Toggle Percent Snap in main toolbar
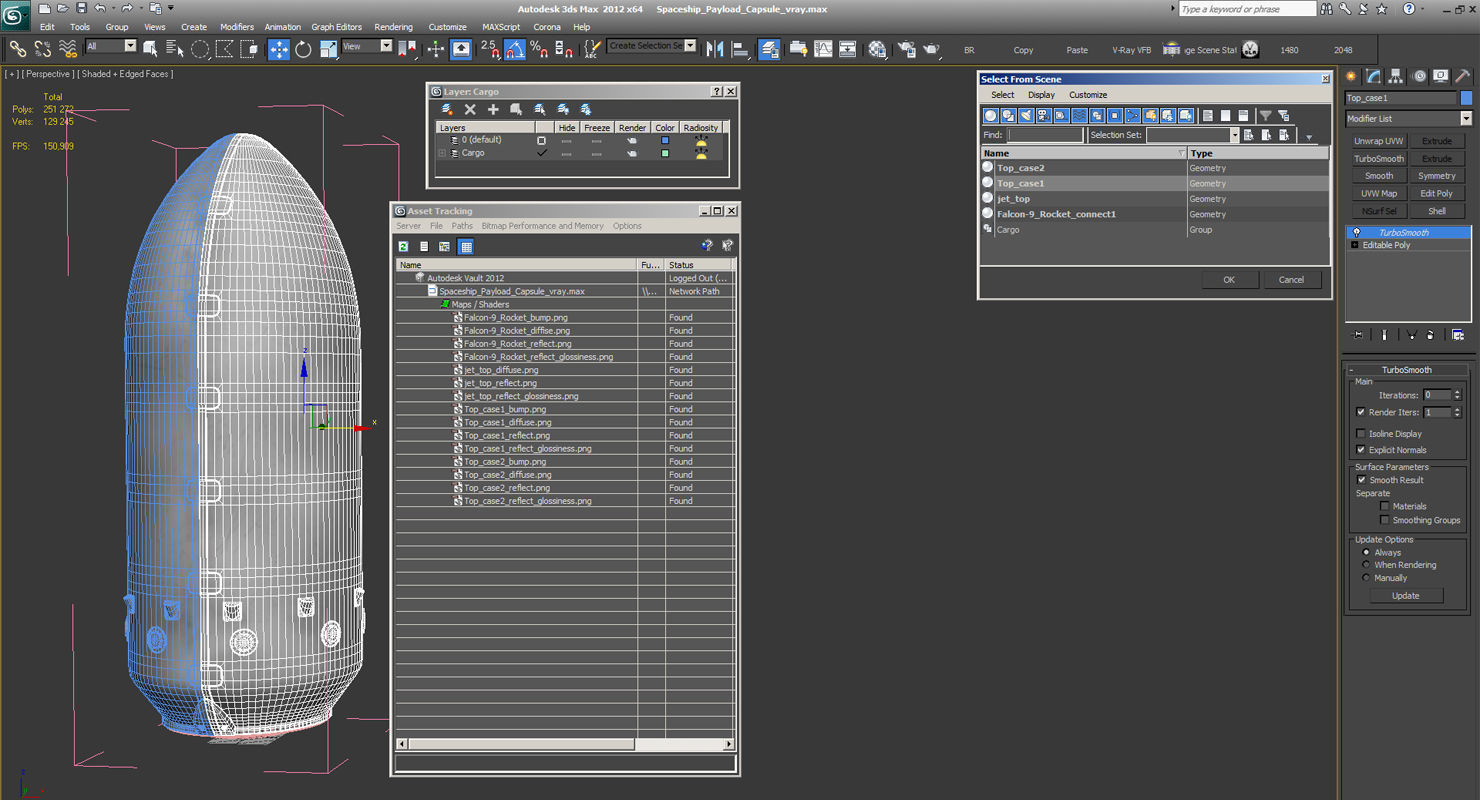 (539, 49)
